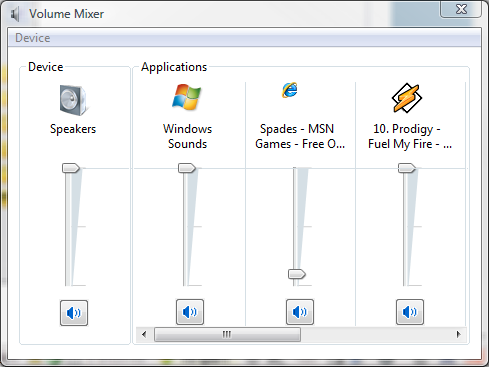Click the Internet Explorer Spades icon
The image size is (489, 367).
tap(290, 90)
